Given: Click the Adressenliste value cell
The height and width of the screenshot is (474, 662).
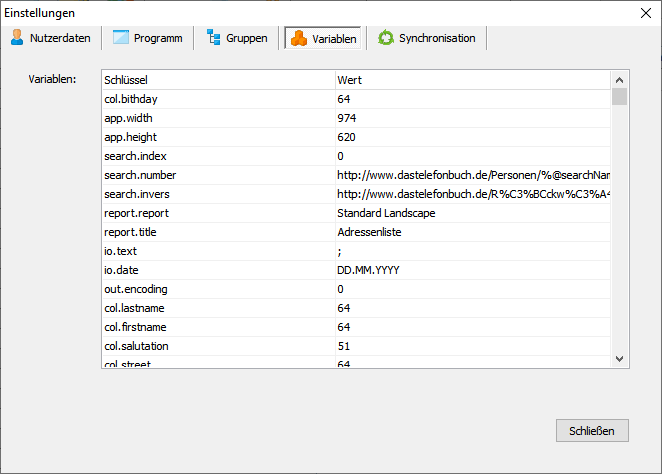Looking at the screenshot, I should (x=369, y=232).
